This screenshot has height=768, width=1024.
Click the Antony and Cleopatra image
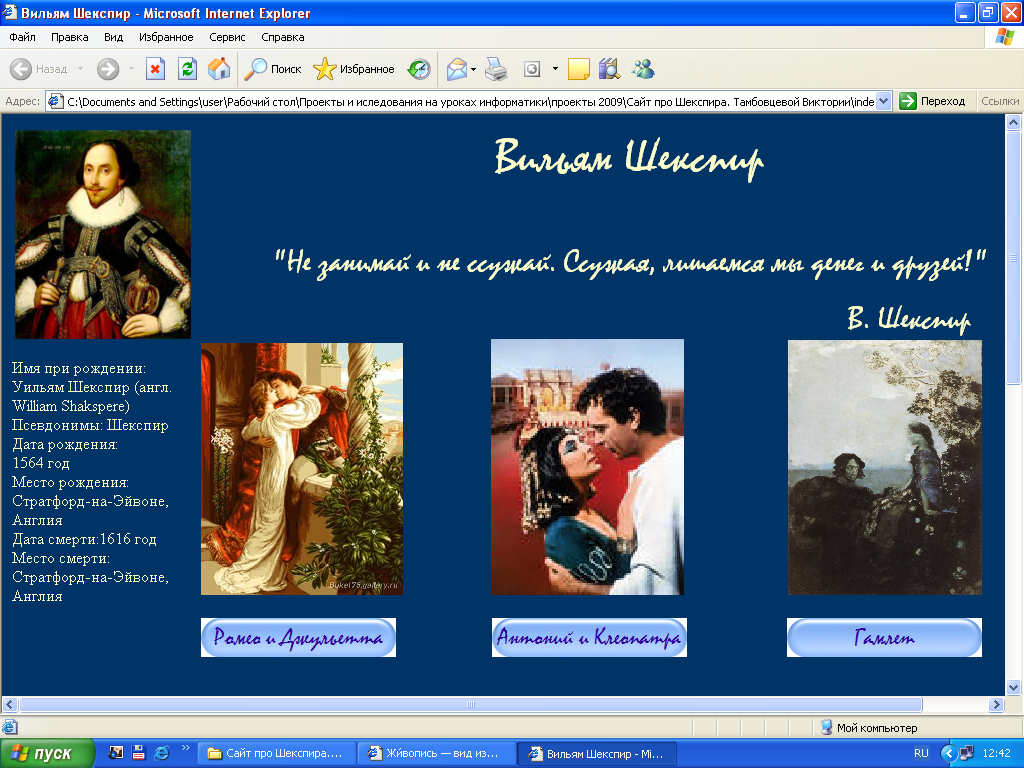pos(588,467)
